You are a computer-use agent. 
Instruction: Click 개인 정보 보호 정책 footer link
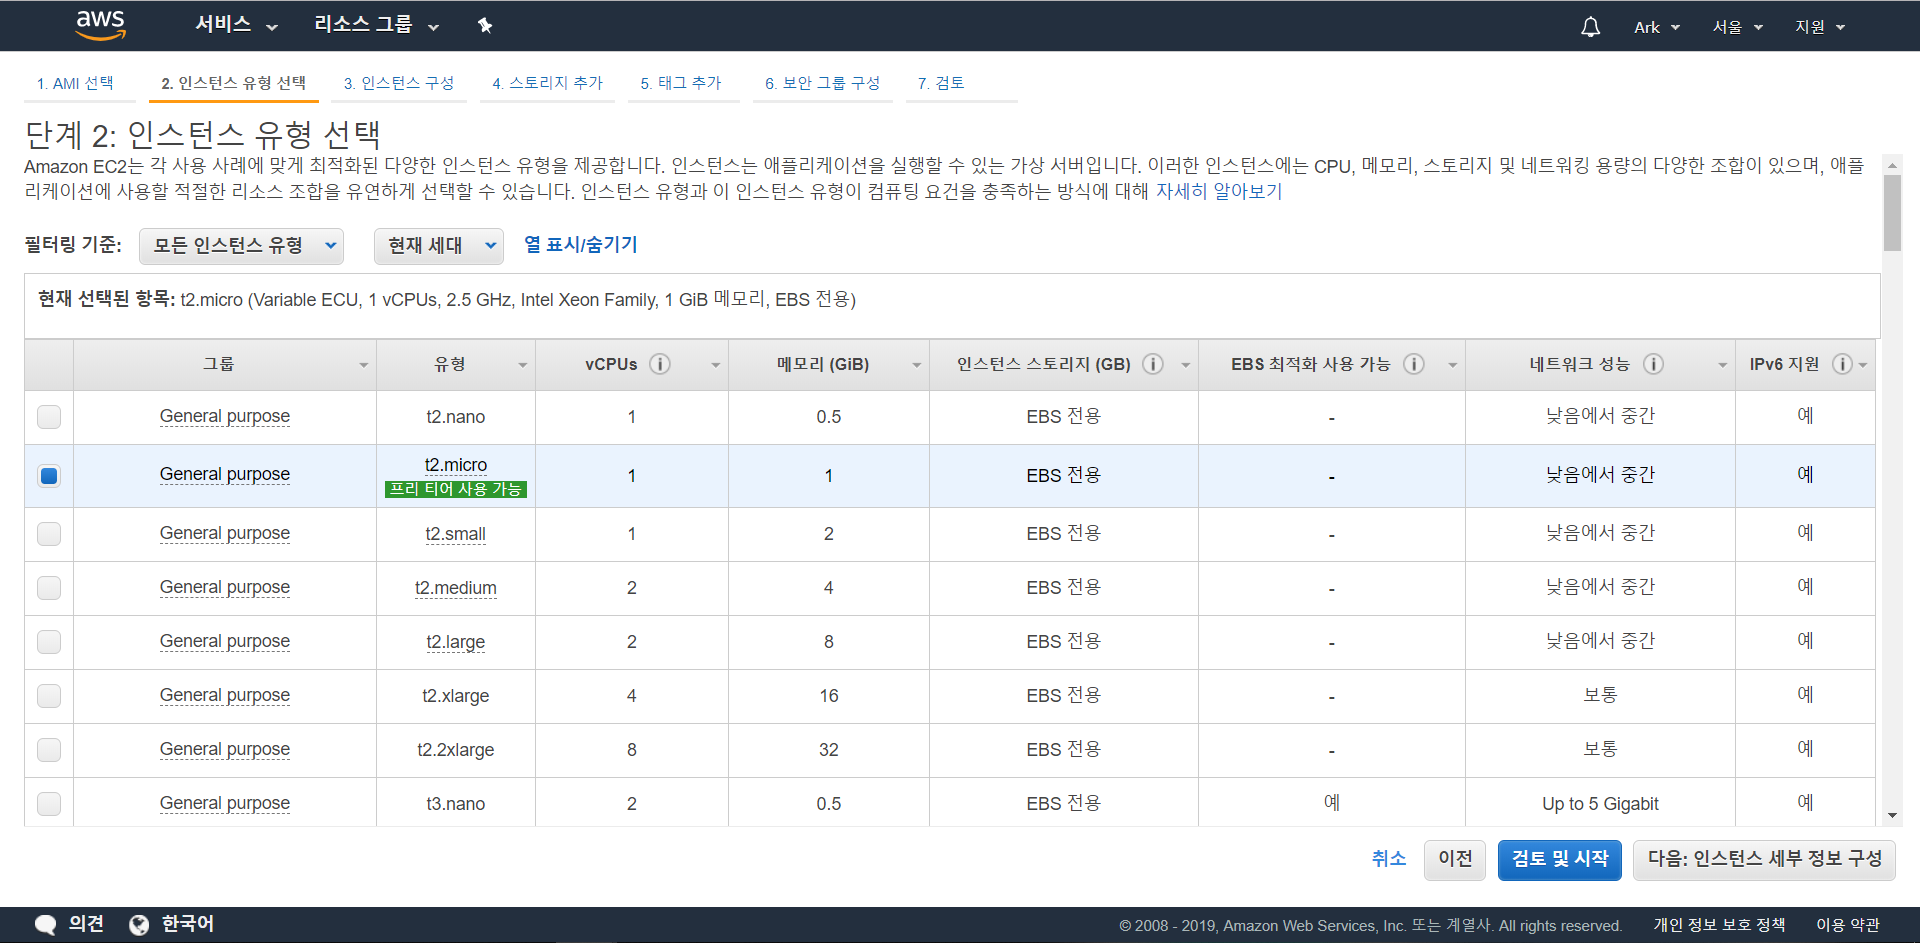point(1718,925)
